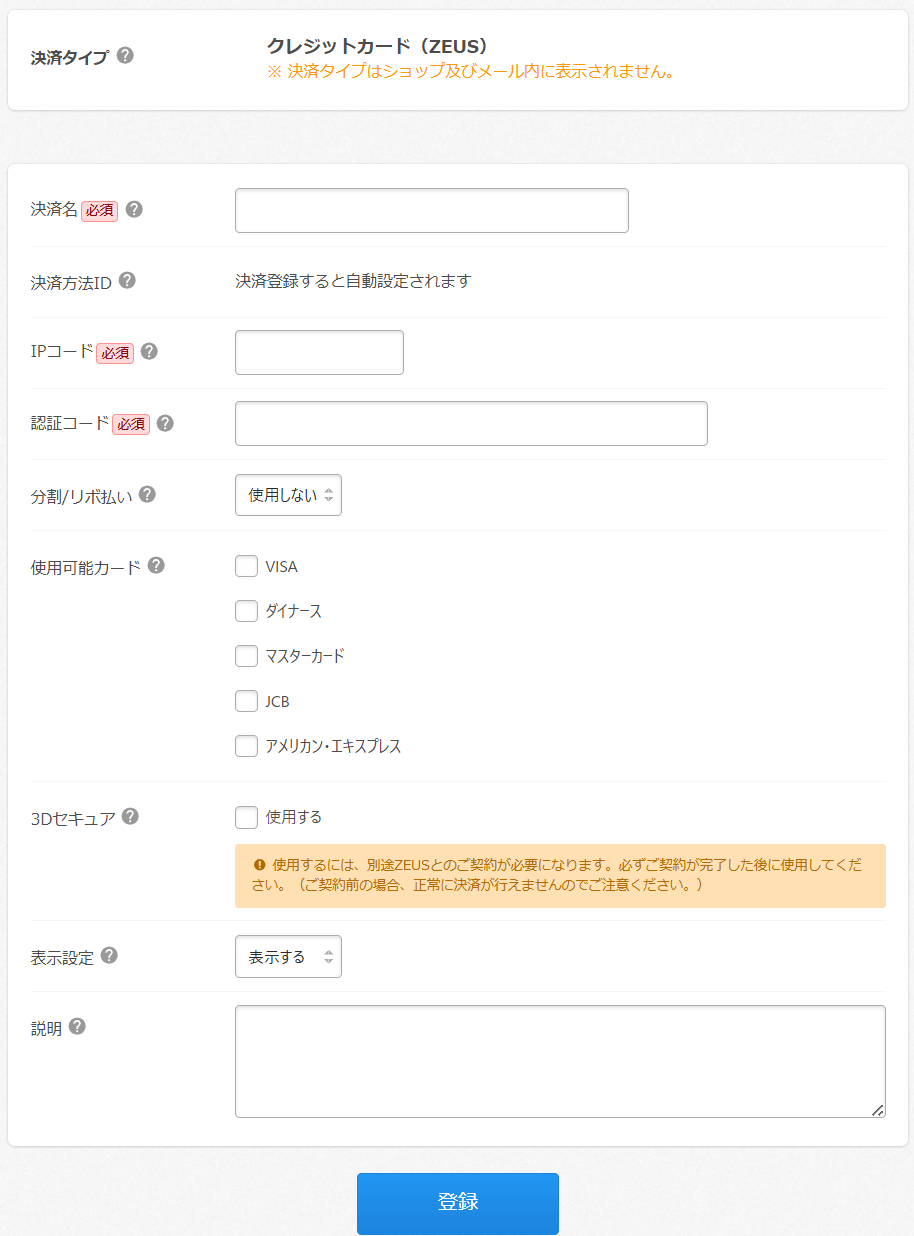
Task: Click the 説明 help icon
Action: 77,1026
